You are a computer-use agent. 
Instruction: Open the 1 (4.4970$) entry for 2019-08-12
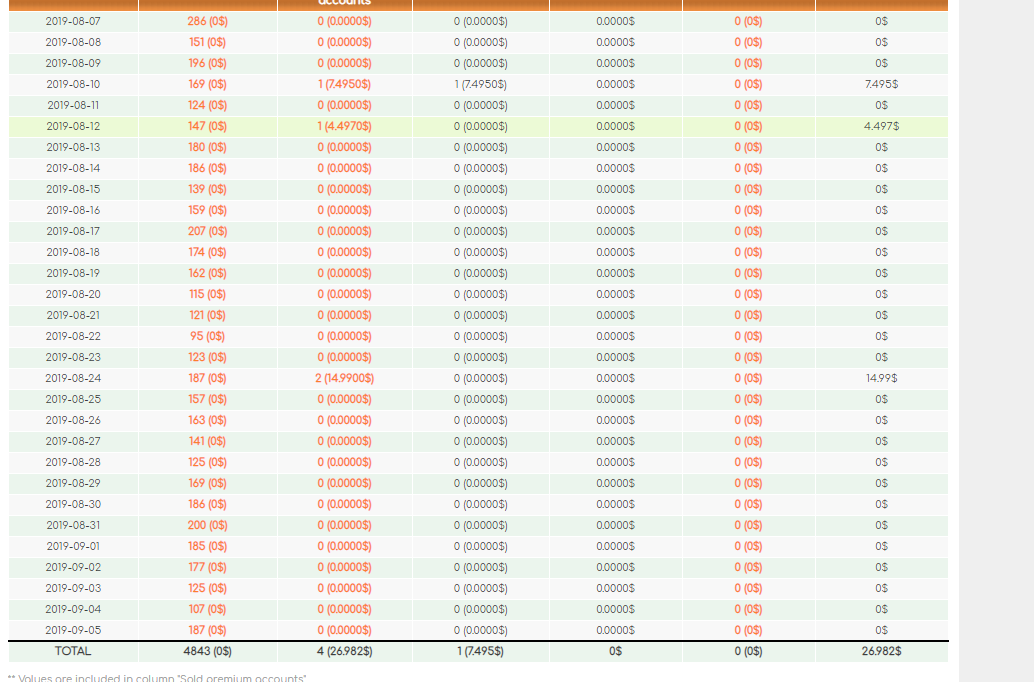[x=344, y=126]
